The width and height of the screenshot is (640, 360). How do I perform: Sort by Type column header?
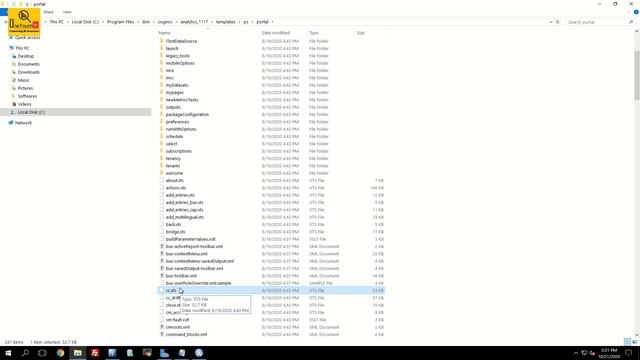point(313,33)
